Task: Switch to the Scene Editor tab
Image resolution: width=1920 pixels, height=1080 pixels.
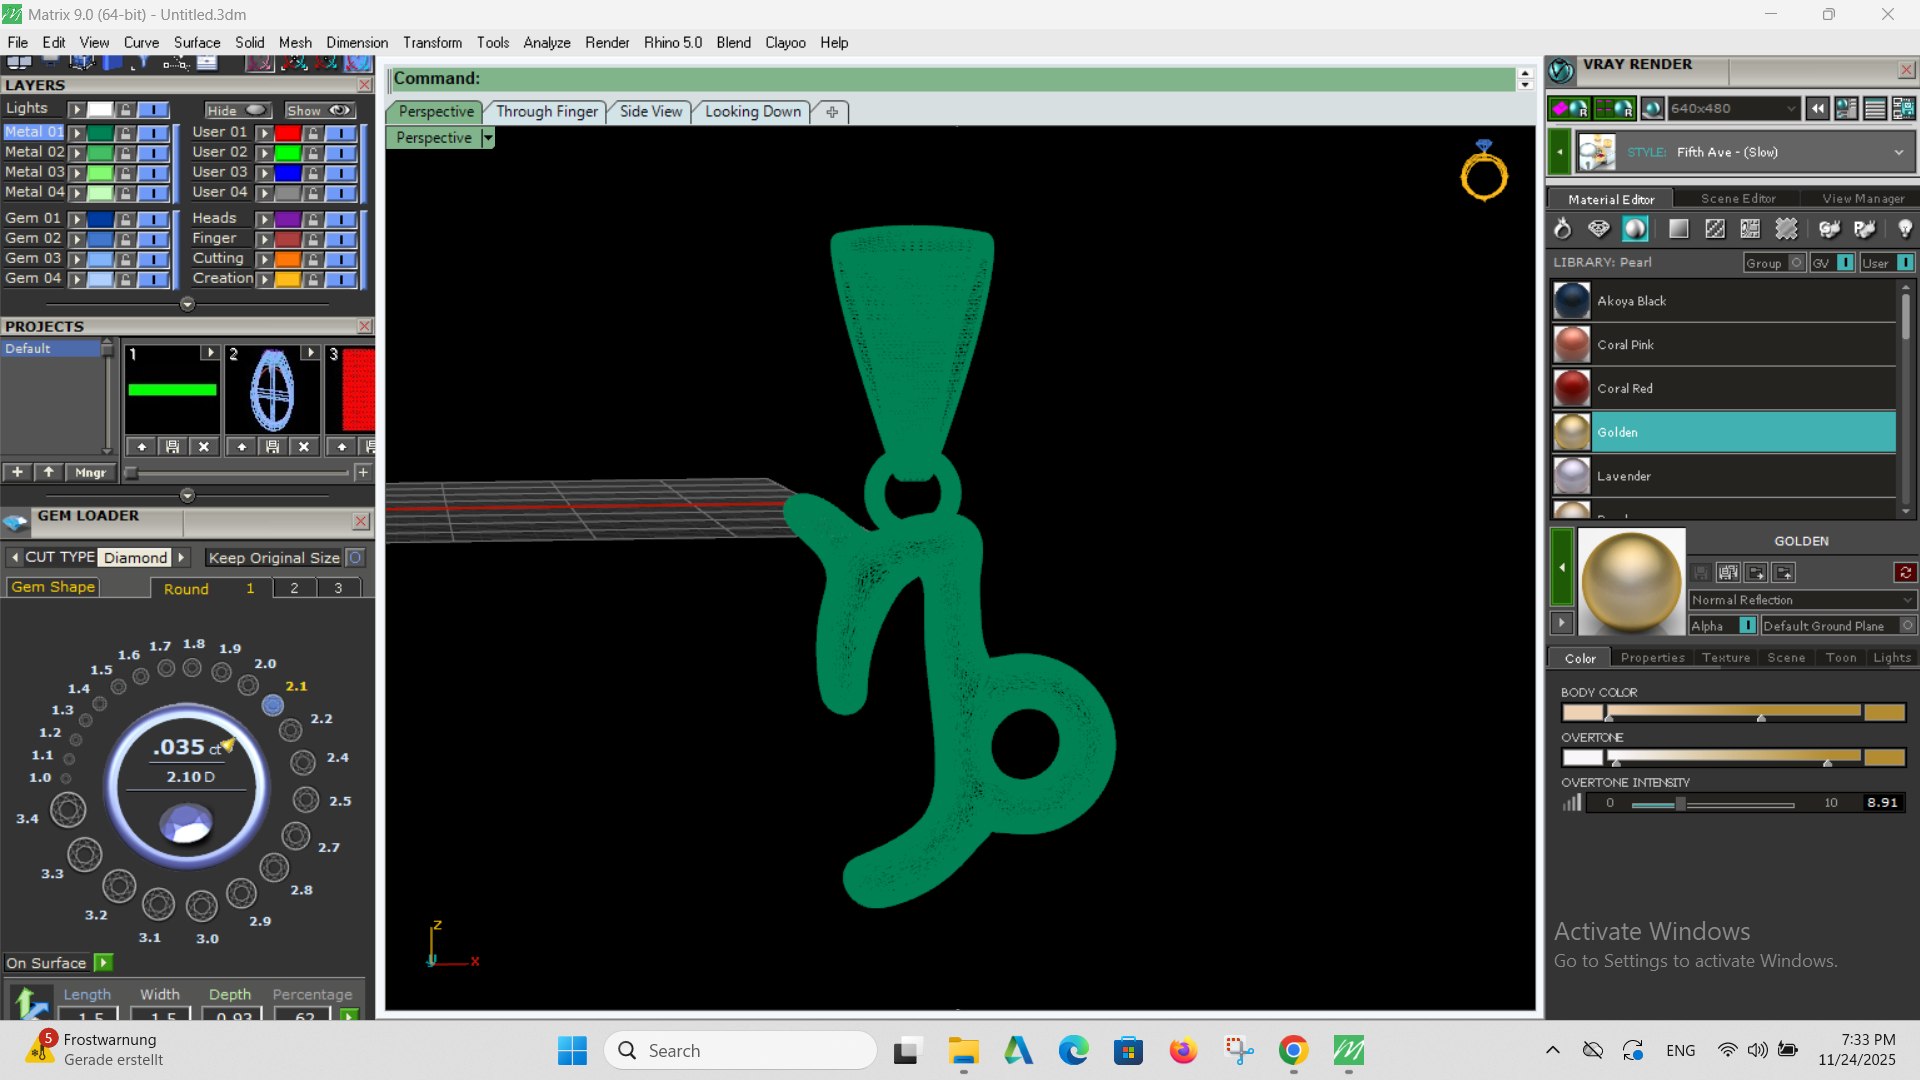Action: click(x=1738, y=198)
